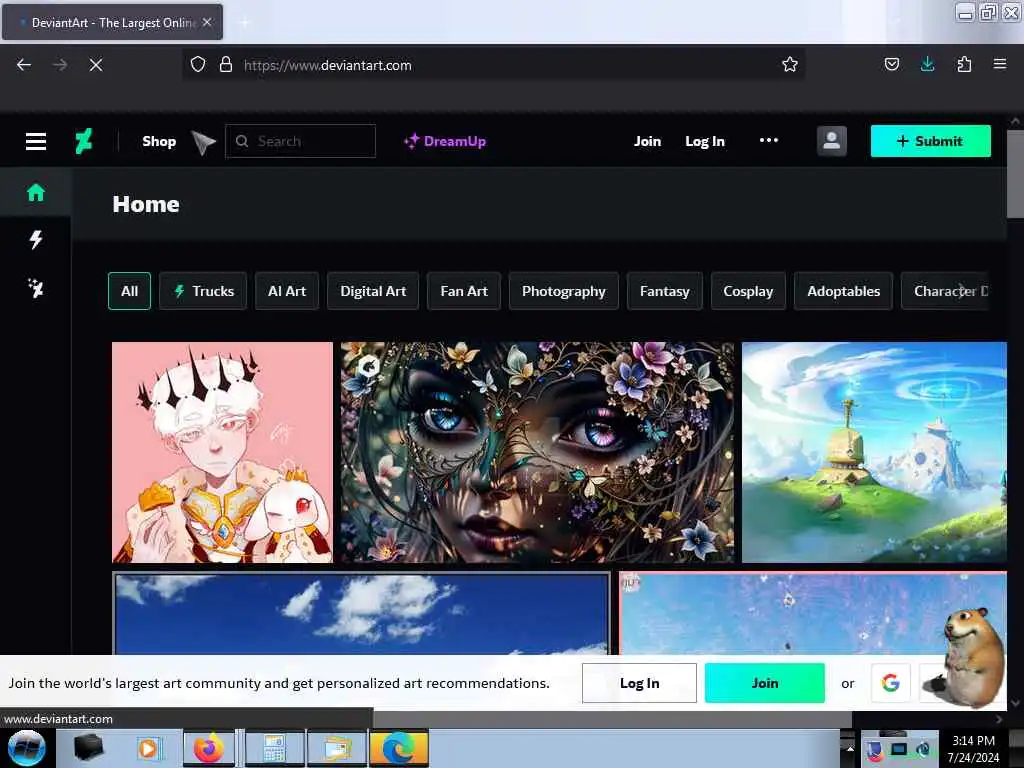Image resolution: width=1024 pixels, height=768 pixels.
Task: Select the Fan Art category filter
Action: [x=464, y=291]
